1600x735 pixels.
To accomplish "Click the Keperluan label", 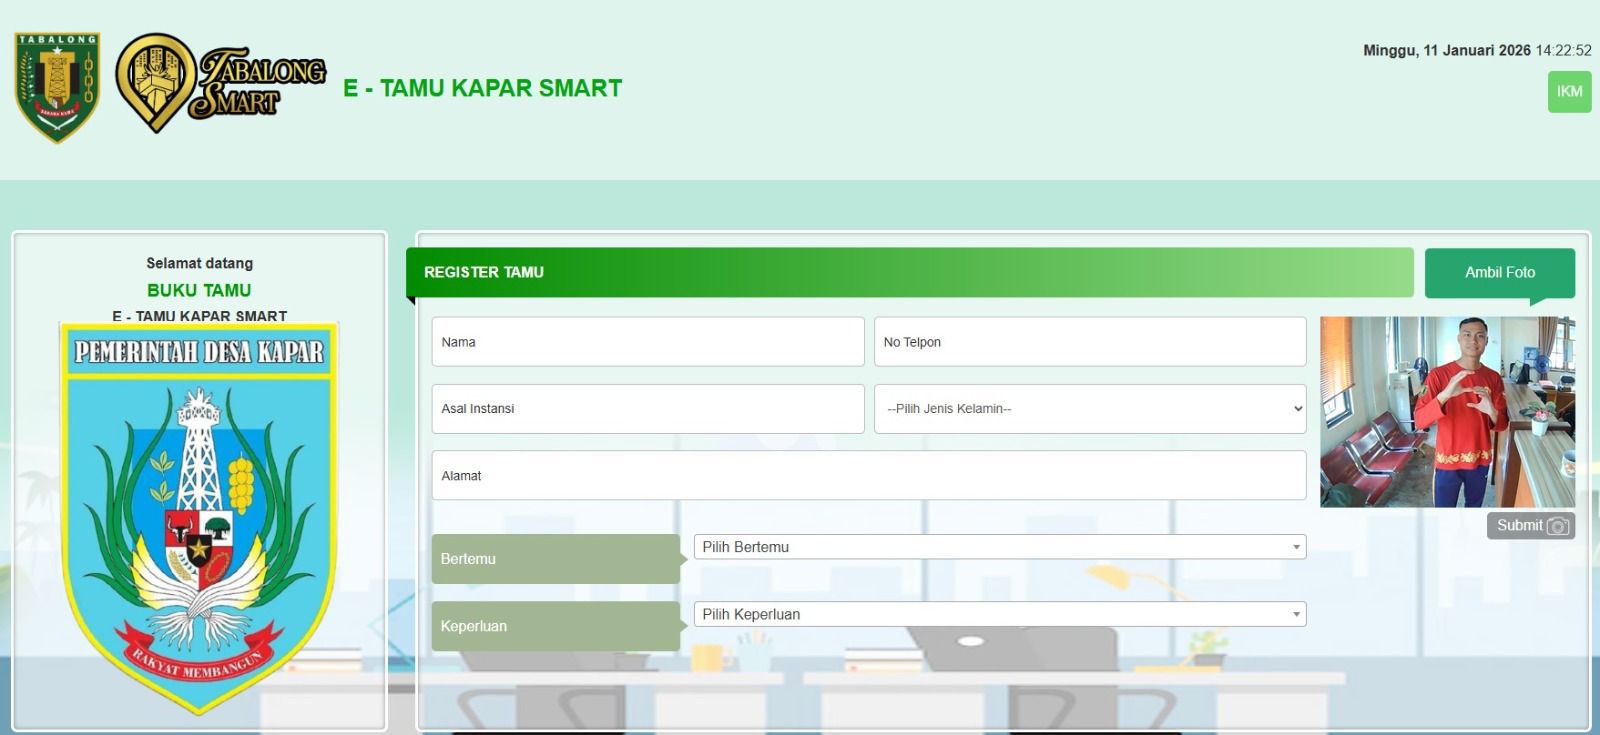I will click(555, 626).
